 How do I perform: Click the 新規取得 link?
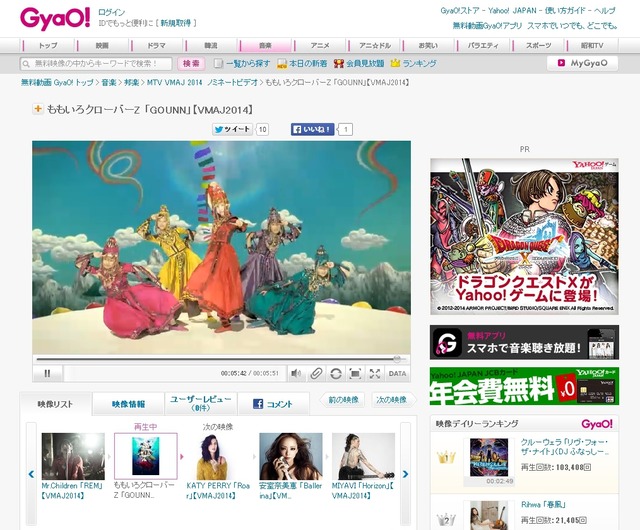[176, 23]
